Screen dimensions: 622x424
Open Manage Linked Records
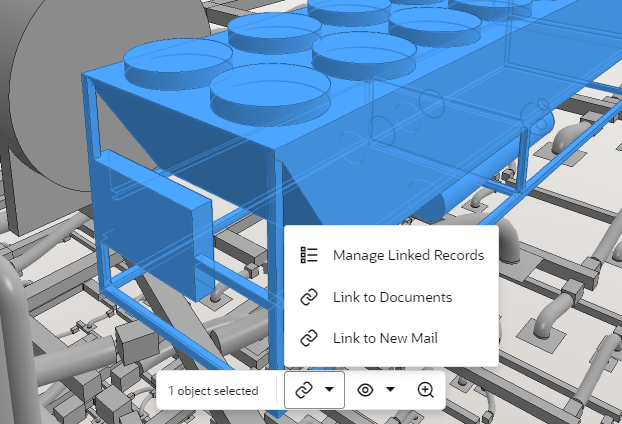[x=392, y=255]
